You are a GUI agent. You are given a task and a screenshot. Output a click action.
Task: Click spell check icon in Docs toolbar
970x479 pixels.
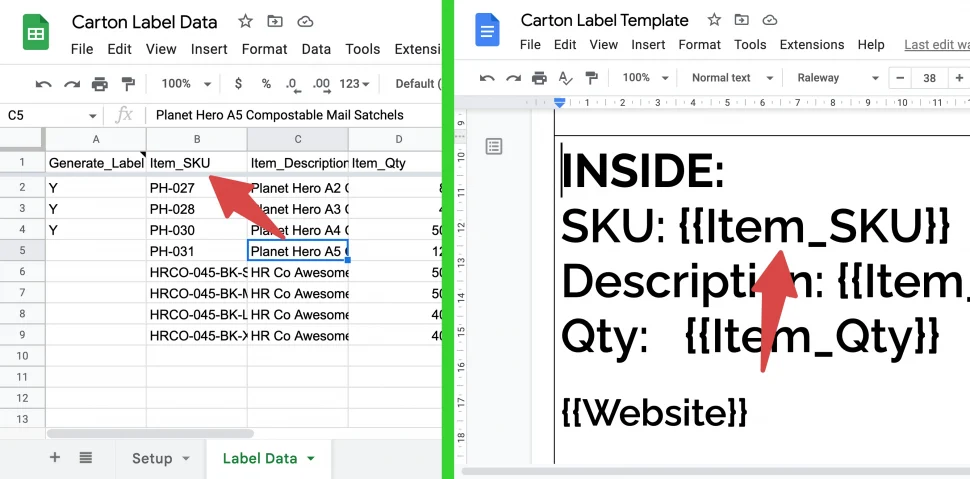pyautogui.click(x=566, y=78)
